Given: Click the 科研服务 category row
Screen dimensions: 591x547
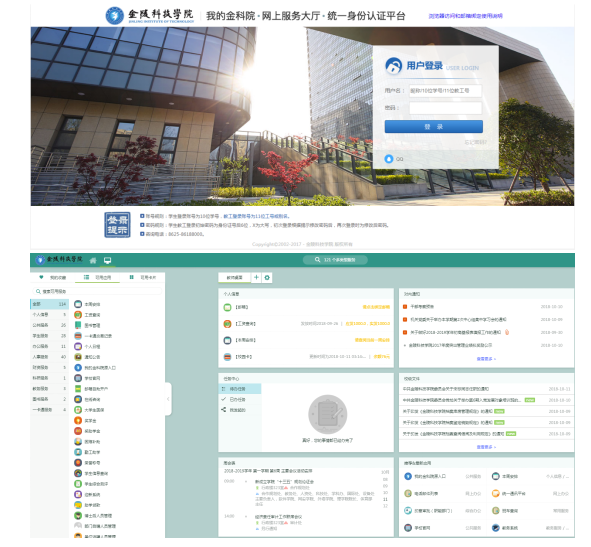Looking at the screenshot, I should pyautogui.click(x=49, y=378).
